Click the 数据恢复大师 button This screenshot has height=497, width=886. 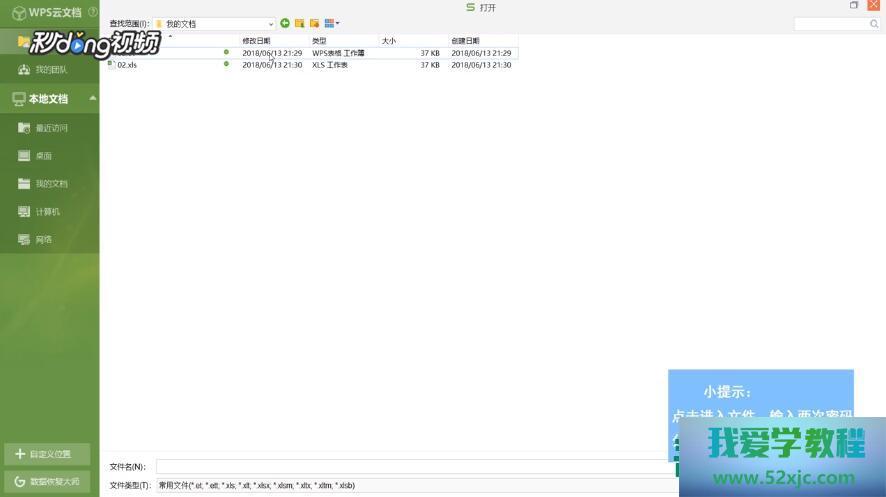click(47, 481)
